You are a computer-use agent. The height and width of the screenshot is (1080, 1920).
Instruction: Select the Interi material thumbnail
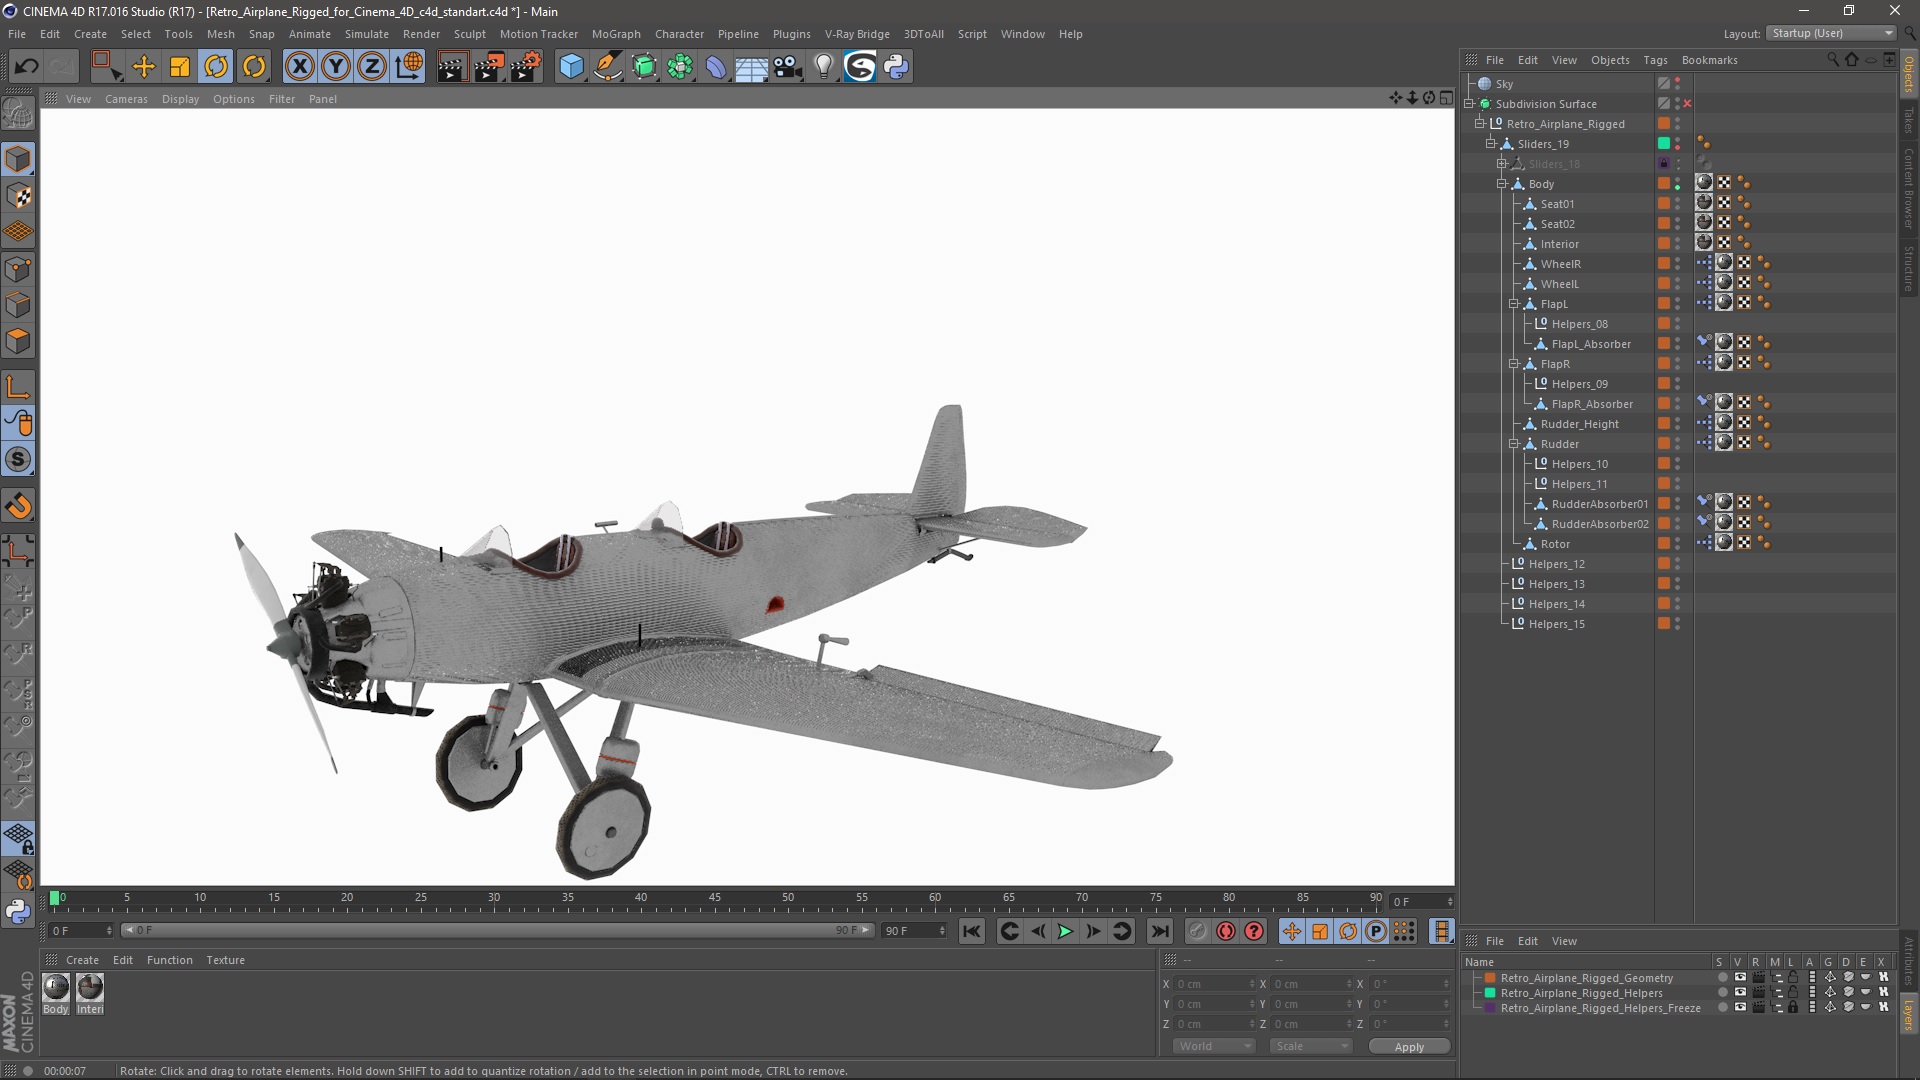(90, 989)
